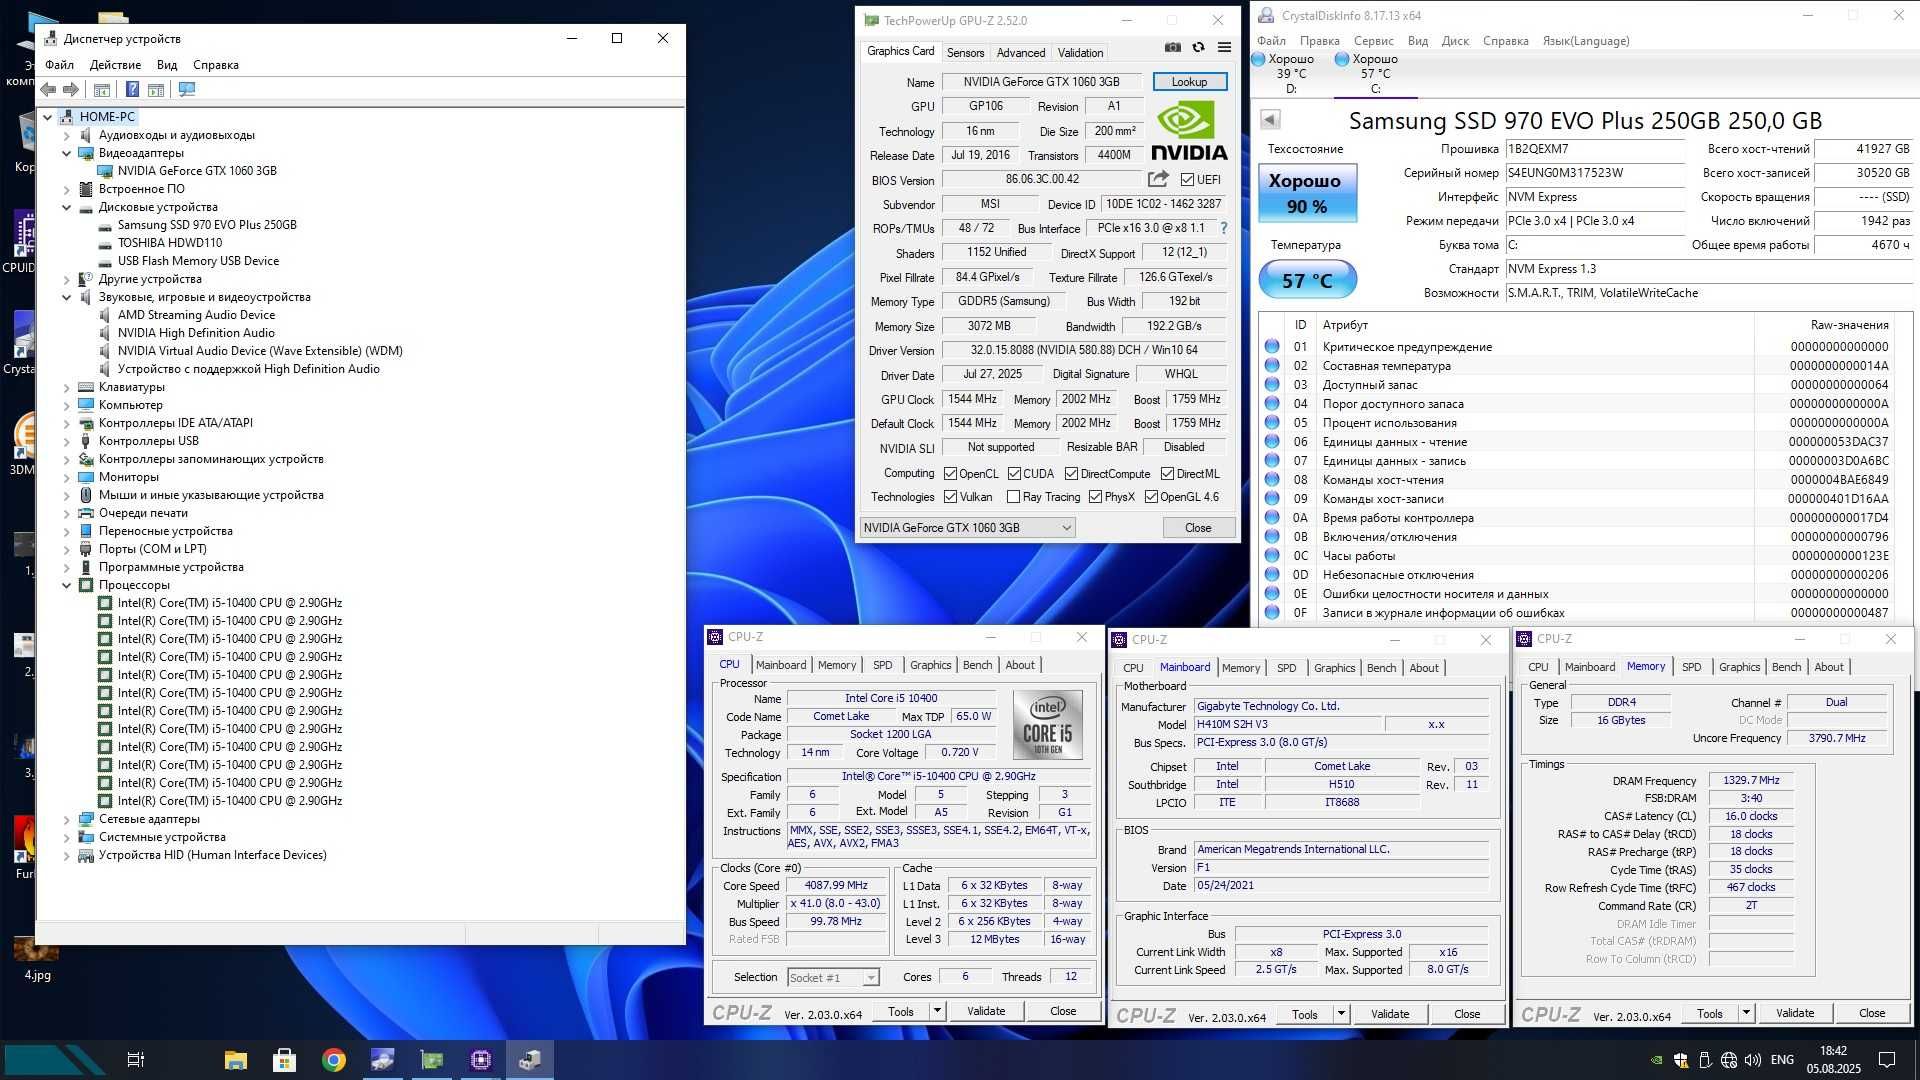
Task: Open the Сервис menu in CrystalDiskInfo
Action: [1374, 41]
